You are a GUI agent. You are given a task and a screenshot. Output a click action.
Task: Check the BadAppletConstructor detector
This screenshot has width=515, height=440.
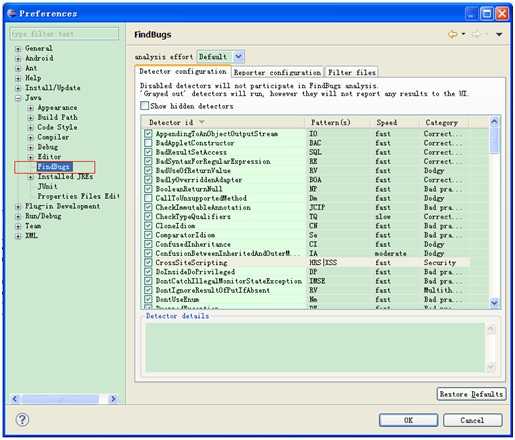[x=148, y=143]
